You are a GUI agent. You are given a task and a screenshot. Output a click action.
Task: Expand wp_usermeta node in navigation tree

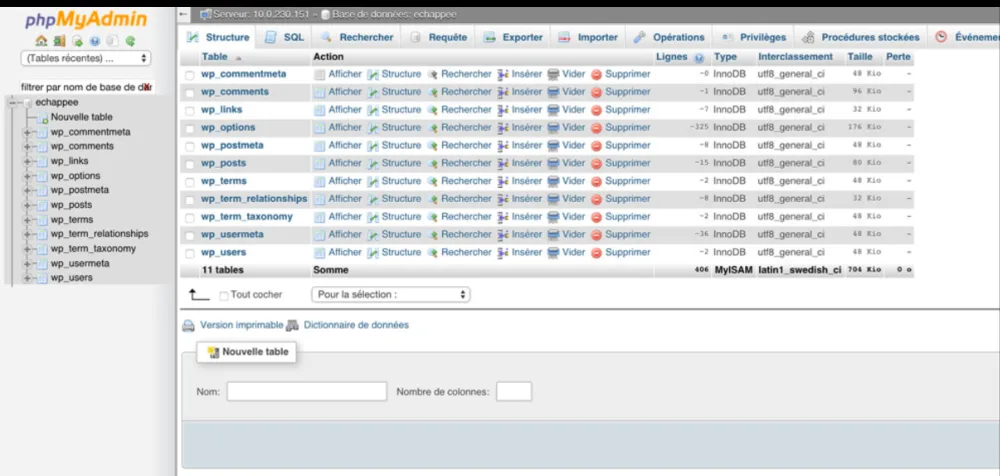click(x=28, y=264)
